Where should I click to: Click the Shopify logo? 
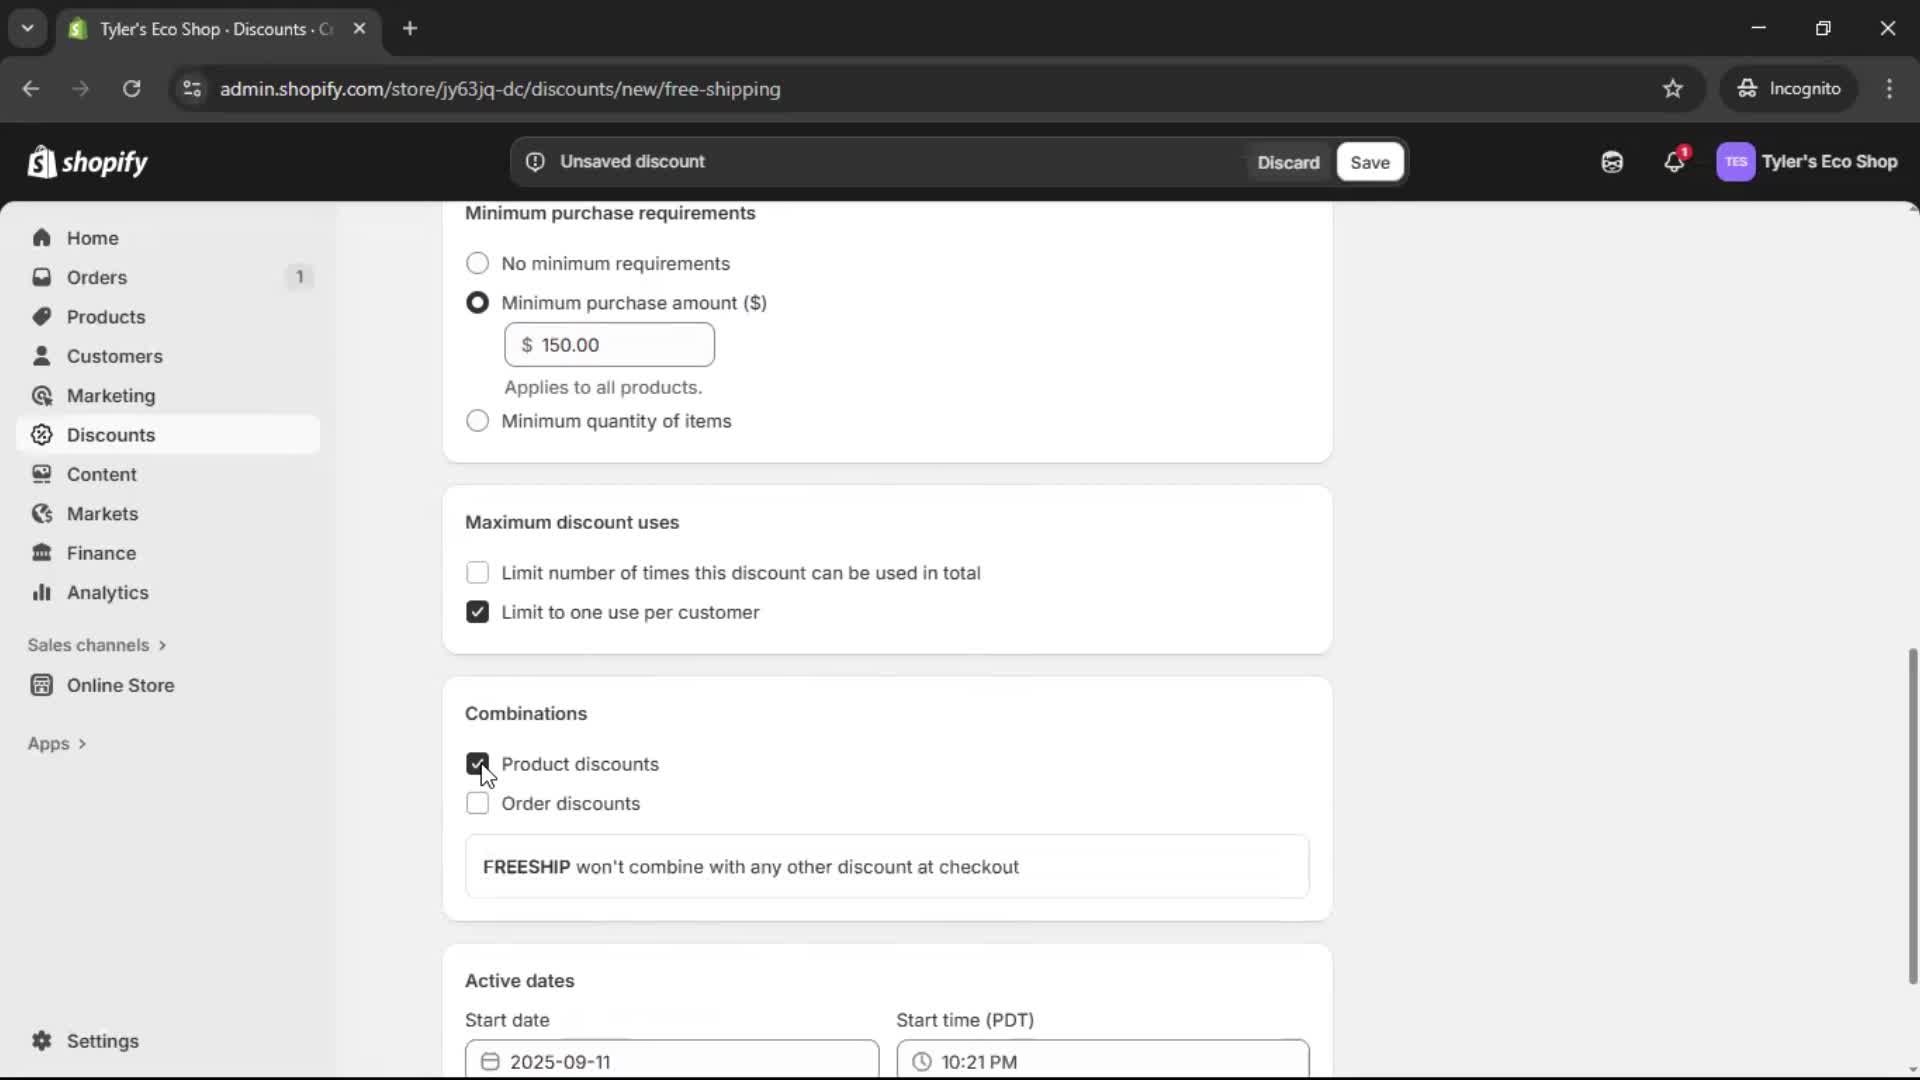point(88,161)
